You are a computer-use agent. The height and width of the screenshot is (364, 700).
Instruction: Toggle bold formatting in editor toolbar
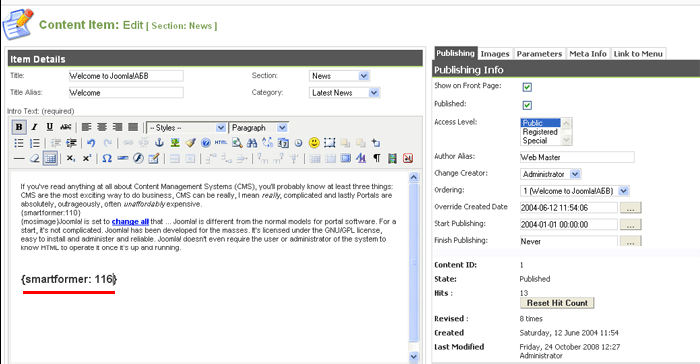click(19, 127)
